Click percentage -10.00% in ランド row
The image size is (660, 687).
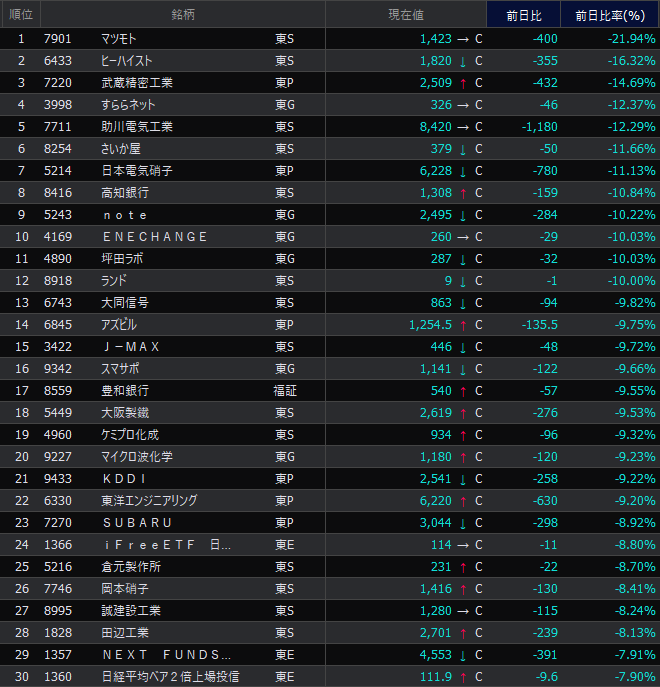click(x=632, y=280)
